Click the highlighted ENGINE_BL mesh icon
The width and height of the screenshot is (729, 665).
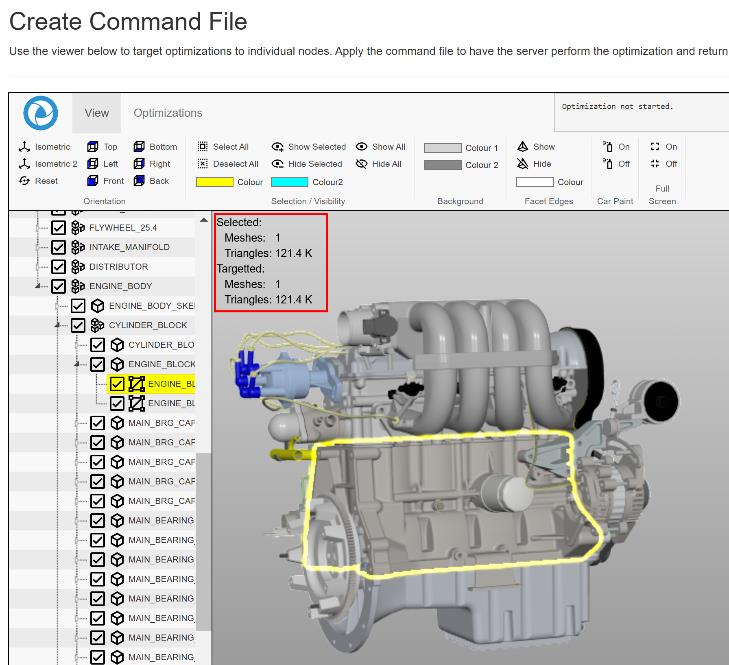pos(137,384)
